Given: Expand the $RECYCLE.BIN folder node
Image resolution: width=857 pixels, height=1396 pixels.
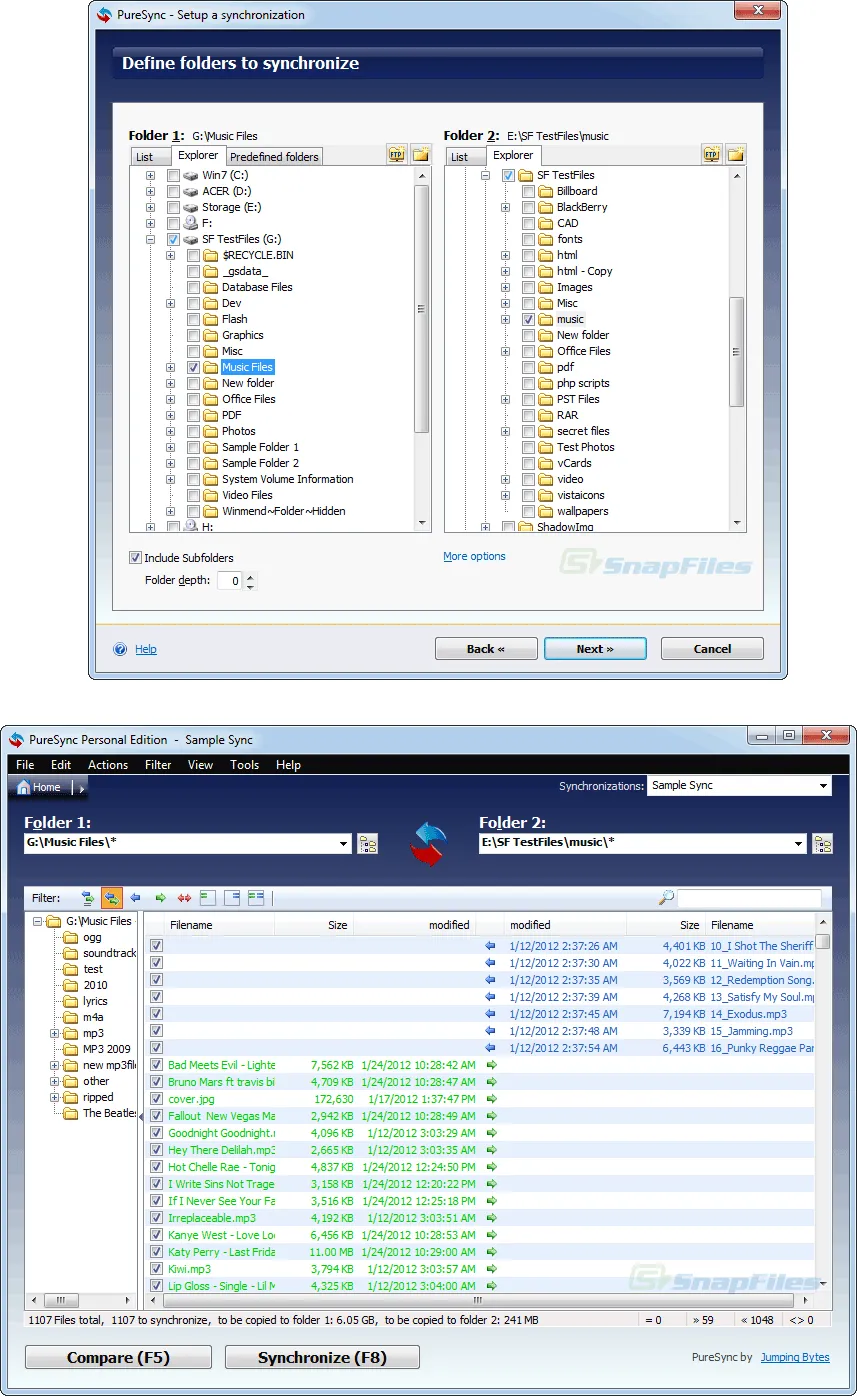Looking at the screenshot, I should 171,255.
